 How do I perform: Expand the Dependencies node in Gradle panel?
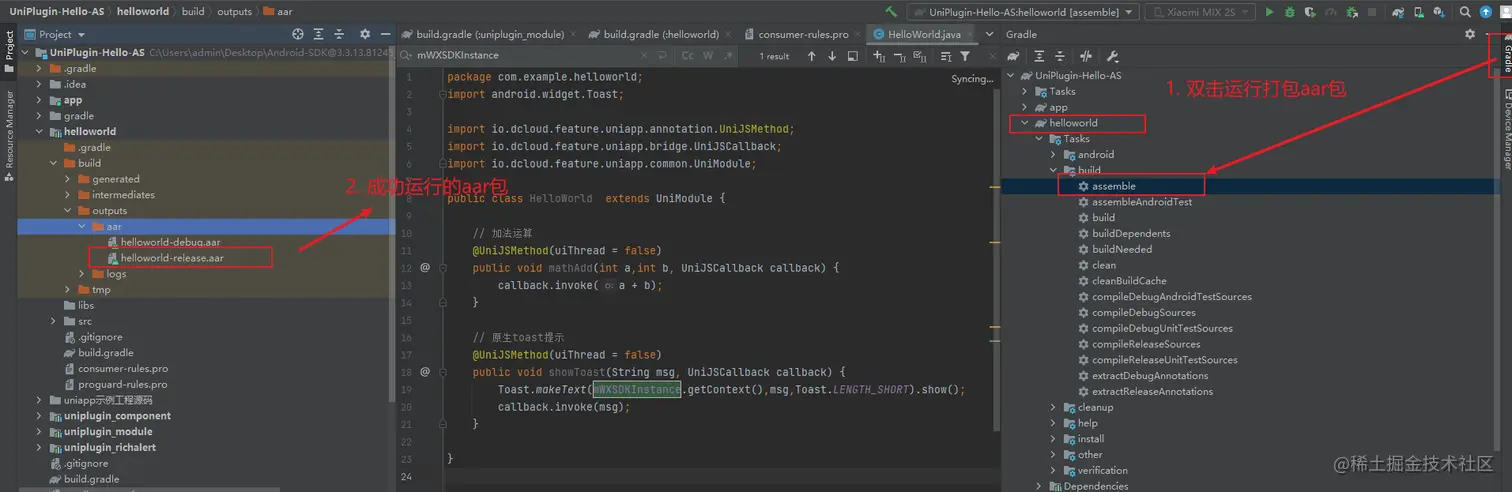(1039, 486)
